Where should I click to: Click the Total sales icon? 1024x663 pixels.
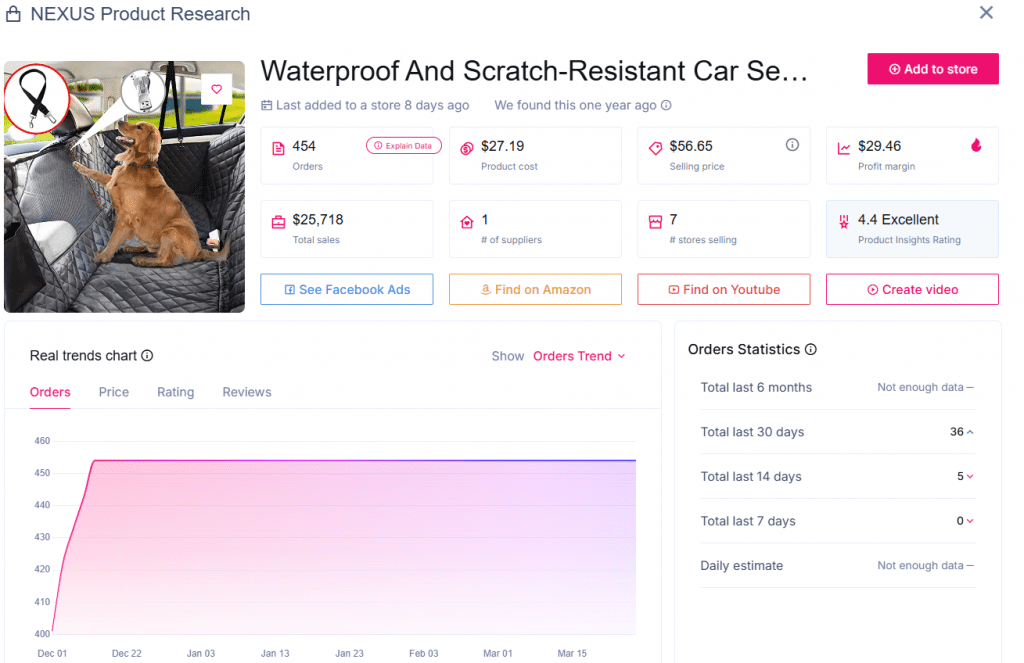click(x=278, y=221)
